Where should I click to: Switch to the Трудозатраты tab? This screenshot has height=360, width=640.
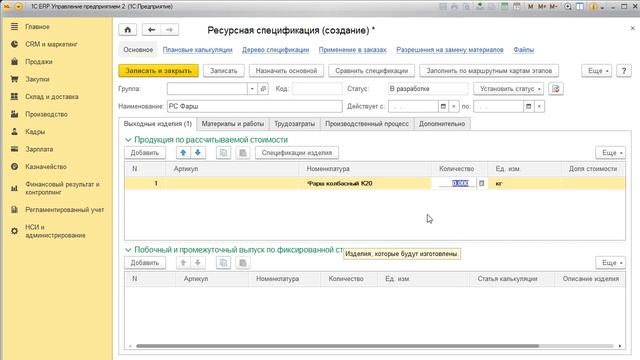coord(294,124)
